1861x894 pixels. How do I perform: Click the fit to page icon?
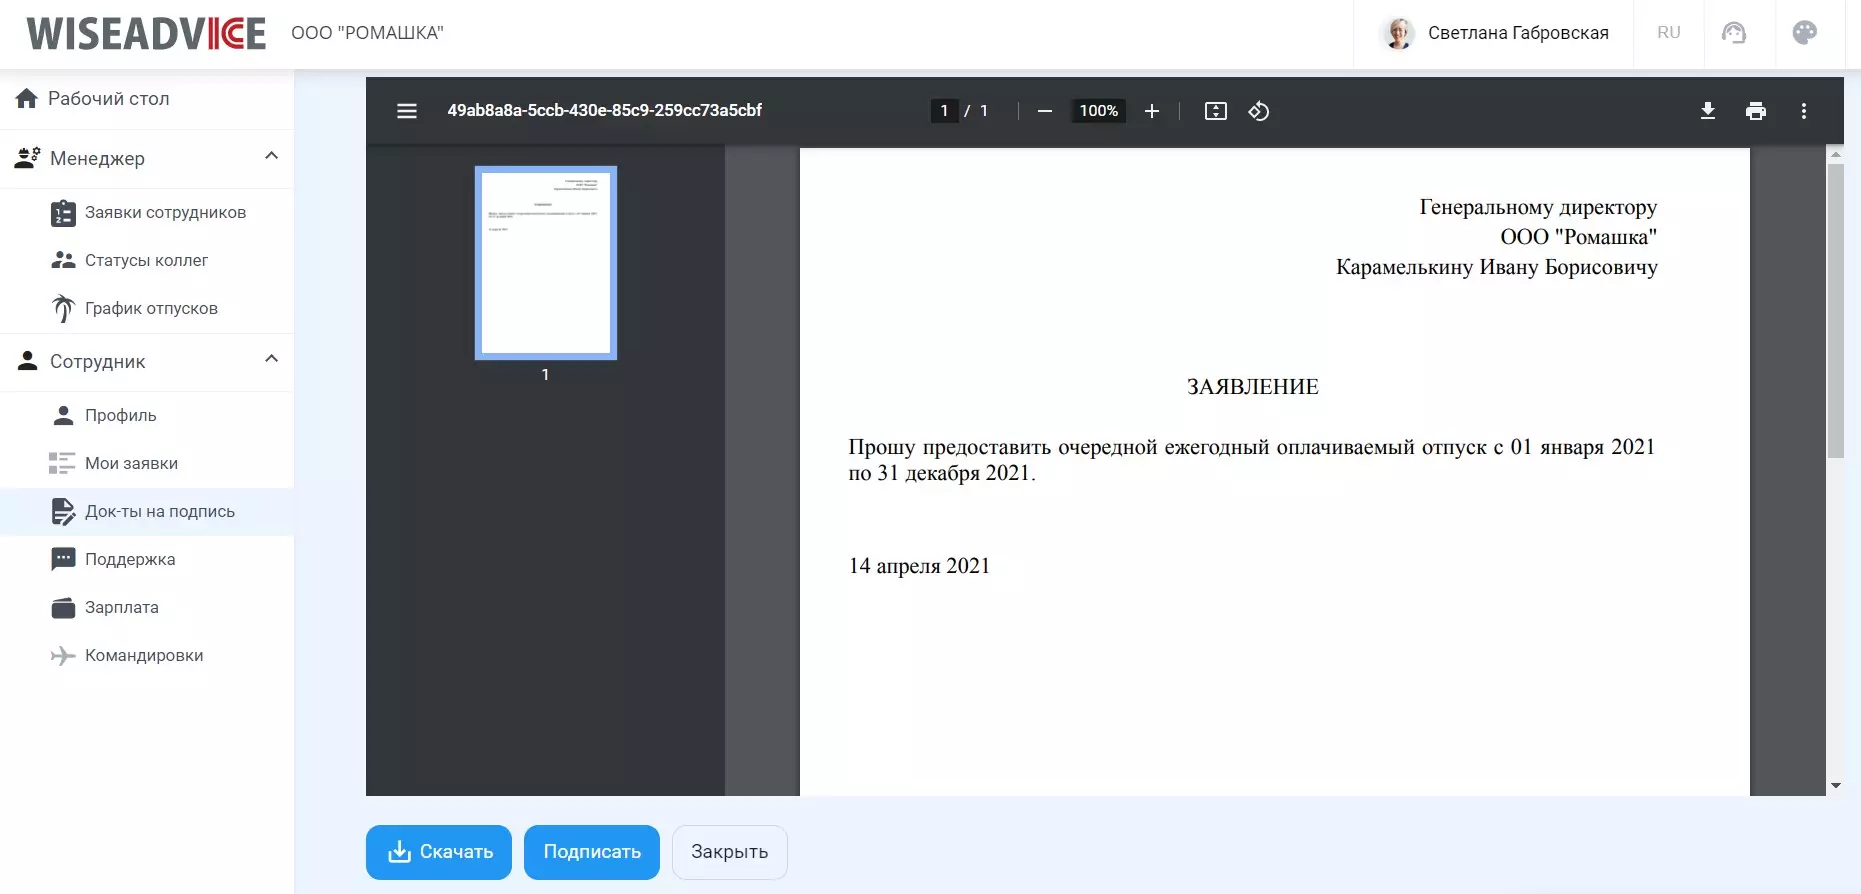1216,111
